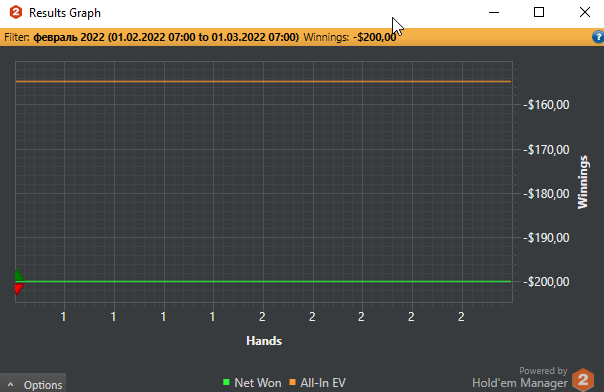604x392 pixels.
Task: Click the Hold'em Manager 2 title icon
Action: (16, 12)
